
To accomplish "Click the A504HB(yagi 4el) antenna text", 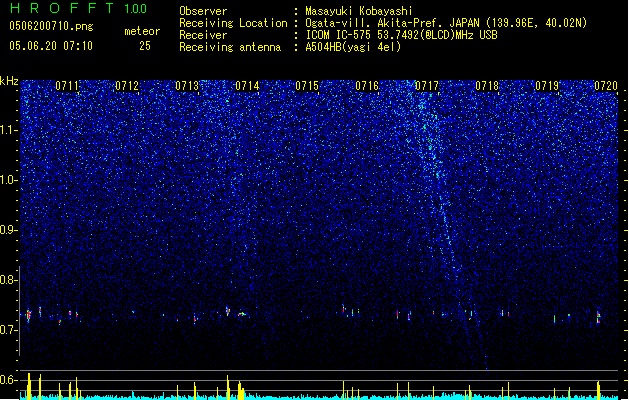I will [x=353, y=47].
